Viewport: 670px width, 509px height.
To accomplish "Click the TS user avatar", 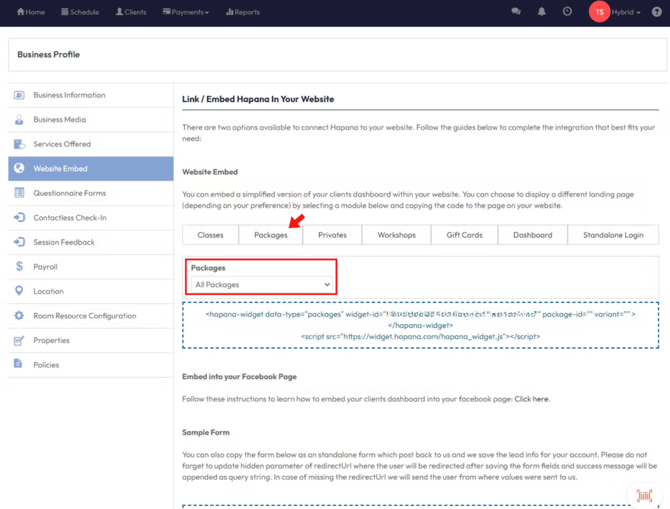I will [x=598, y=12].
